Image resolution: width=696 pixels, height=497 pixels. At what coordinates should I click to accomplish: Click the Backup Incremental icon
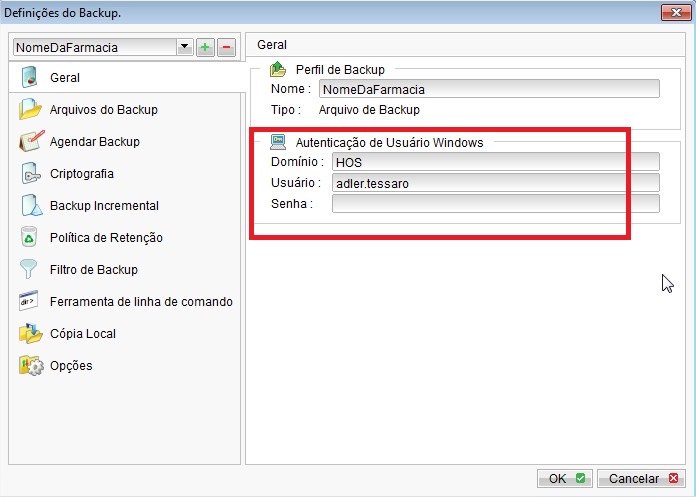click(30, 206)
